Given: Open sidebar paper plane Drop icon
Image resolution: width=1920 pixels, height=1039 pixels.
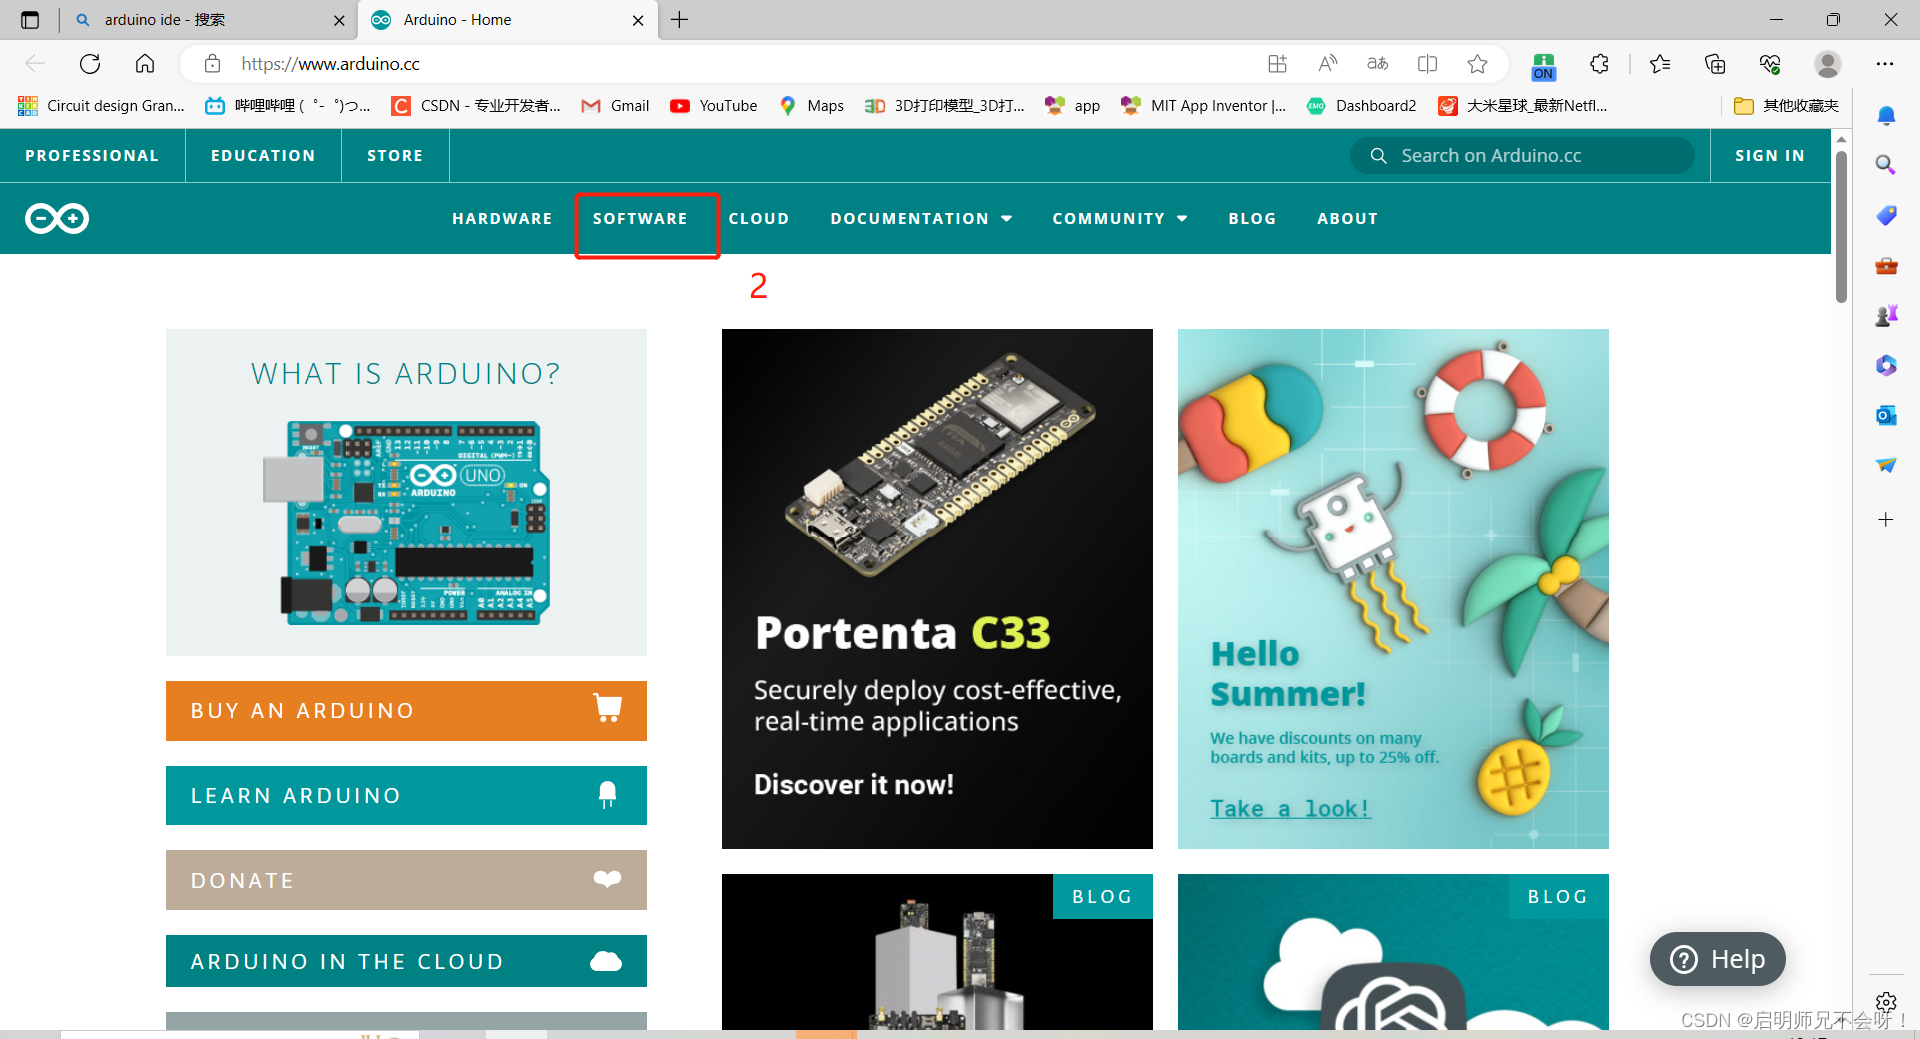Looking at the screenshot, I should (1886, 465).
